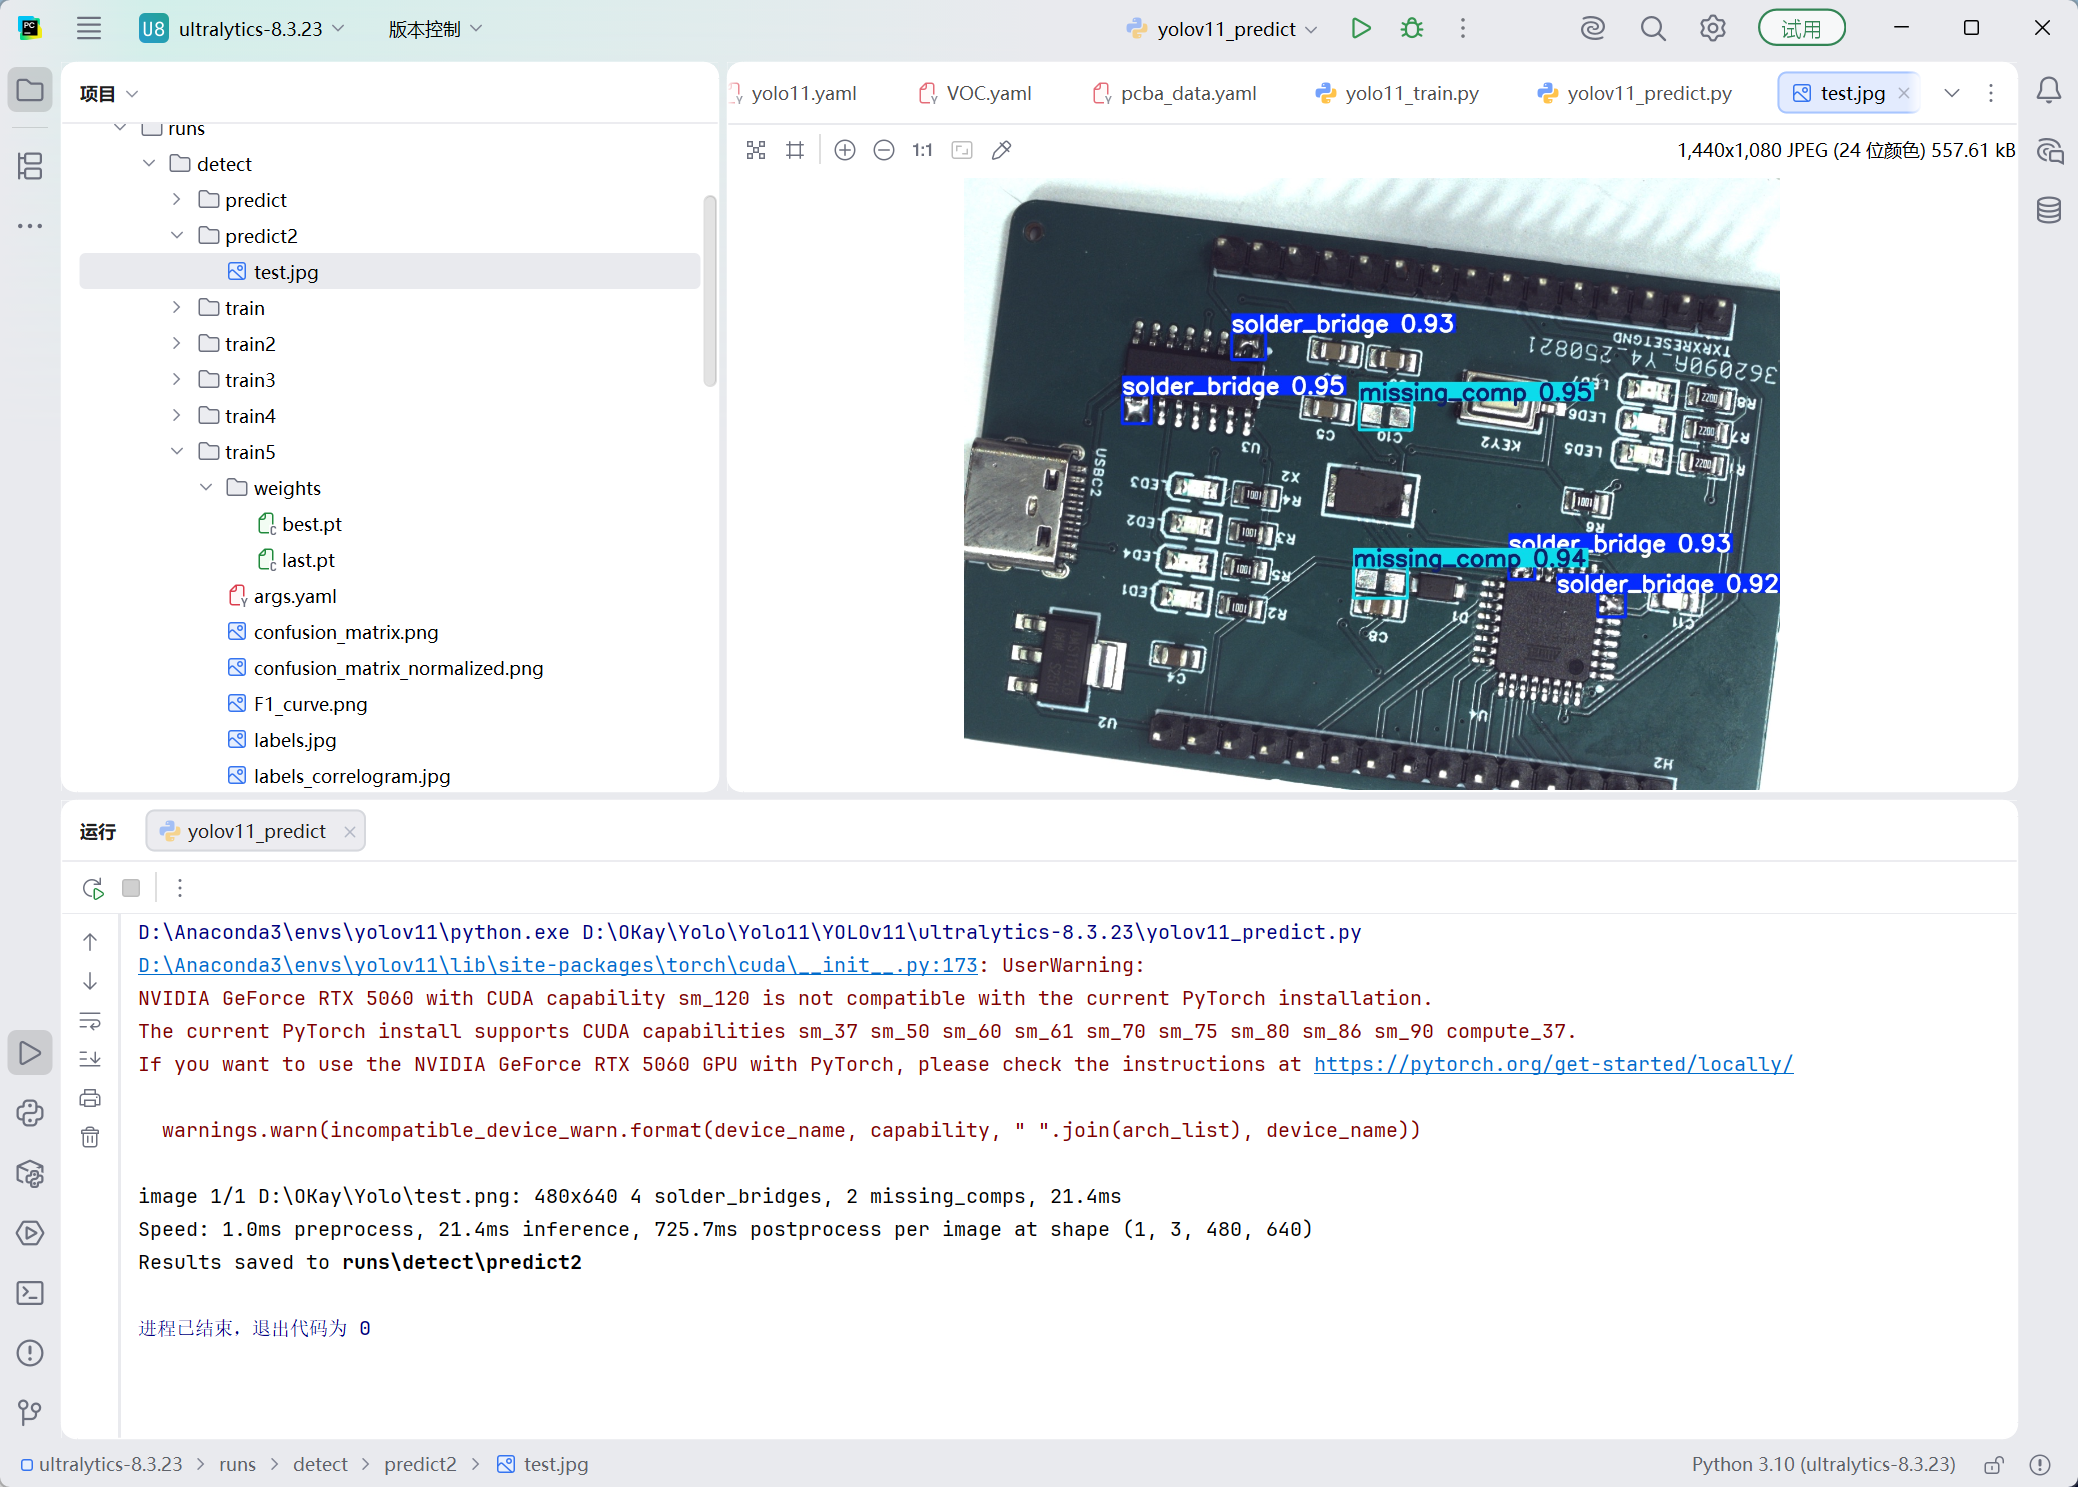Switch to yolo11.yaml tab
This screenshot has height=1487, width=2078.
pyautogui.click(x=795, y=93)
